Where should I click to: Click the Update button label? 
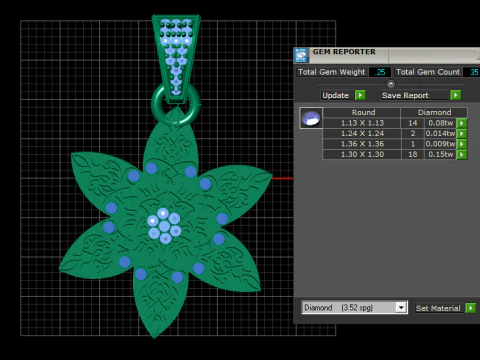(335, 95)
